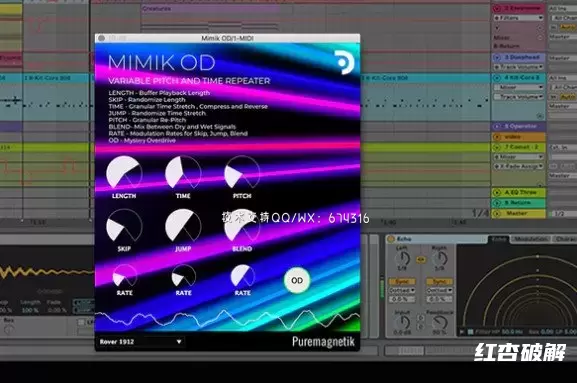The width and height of the screenshot is (577, 383).
Task: Toggle the round OD overdrive button
Action: 297,280
